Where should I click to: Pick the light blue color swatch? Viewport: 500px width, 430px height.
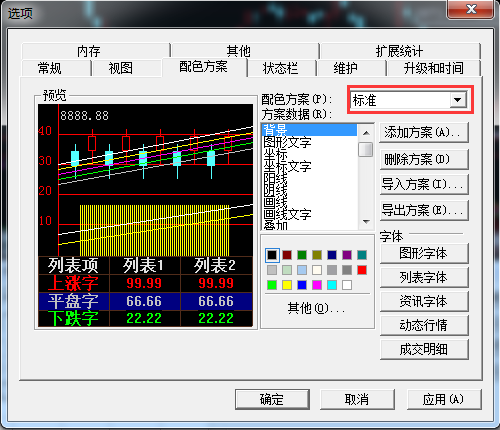coord(302,270)
